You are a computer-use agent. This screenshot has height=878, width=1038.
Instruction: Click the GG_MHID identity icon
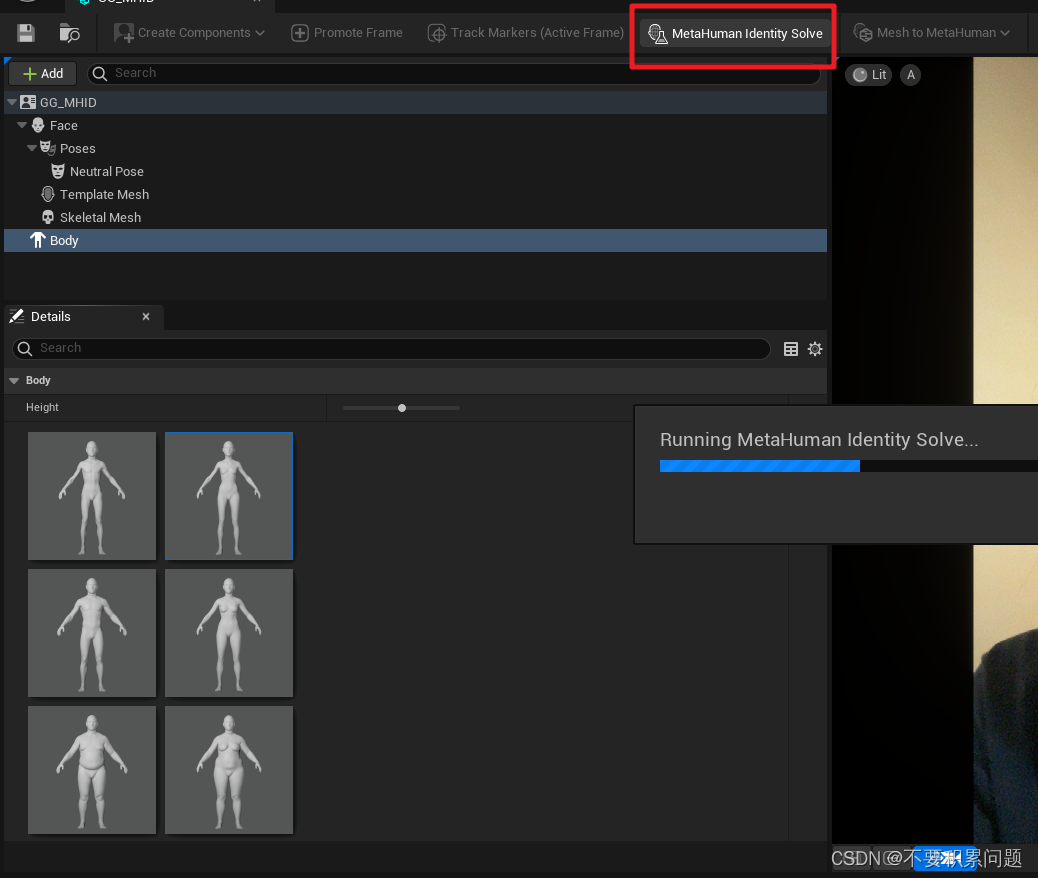[x=28, y=102]
